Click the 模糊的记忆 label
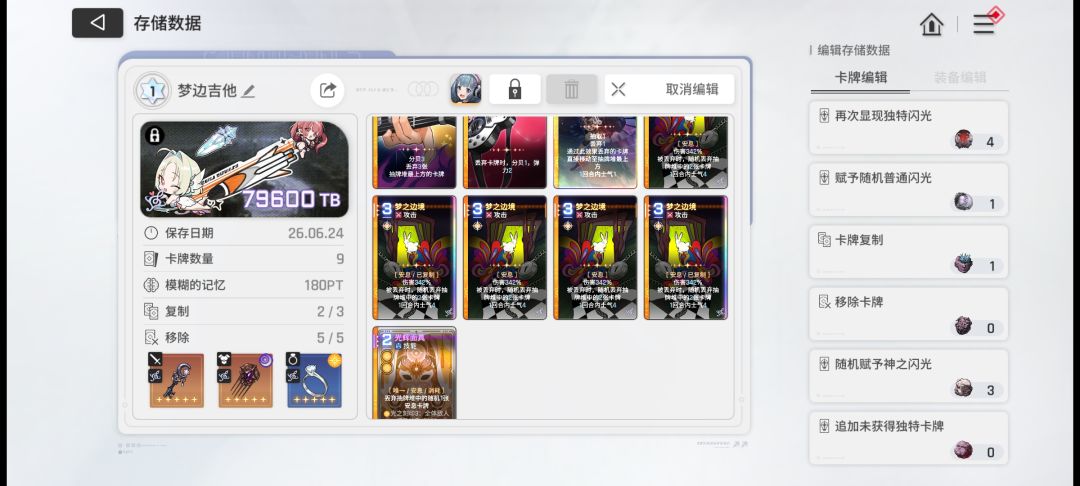The height and width of the screenshot is (486, 1080). [195, 285]
